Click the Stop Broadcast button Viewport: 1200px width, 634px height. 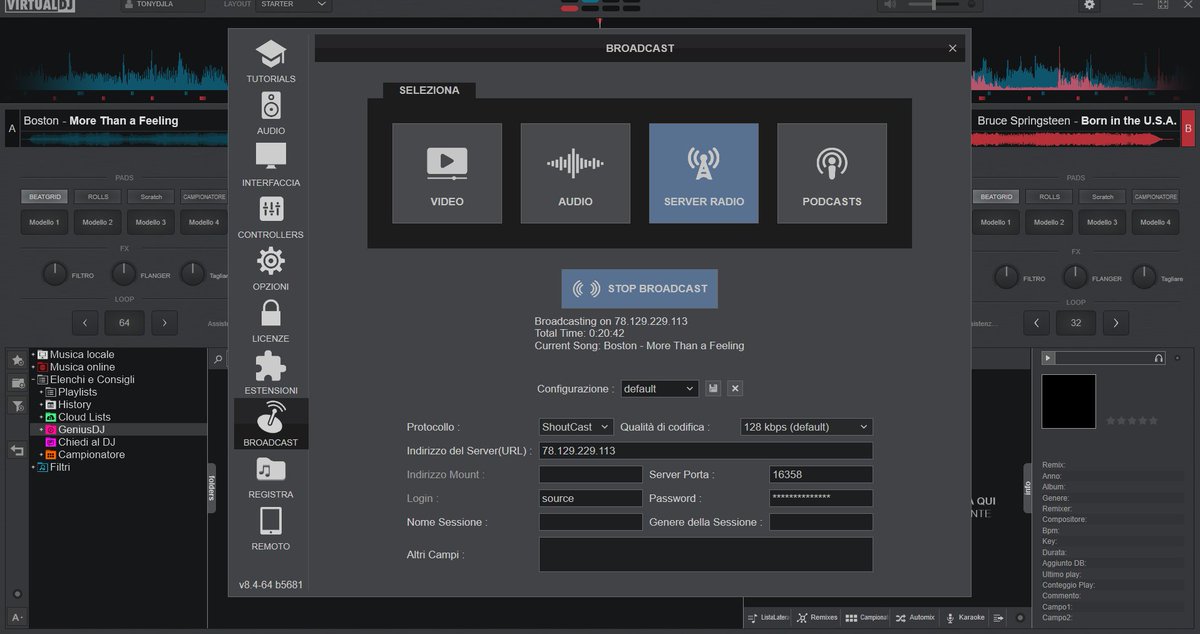pyautogui.click(x=639, y=289)
